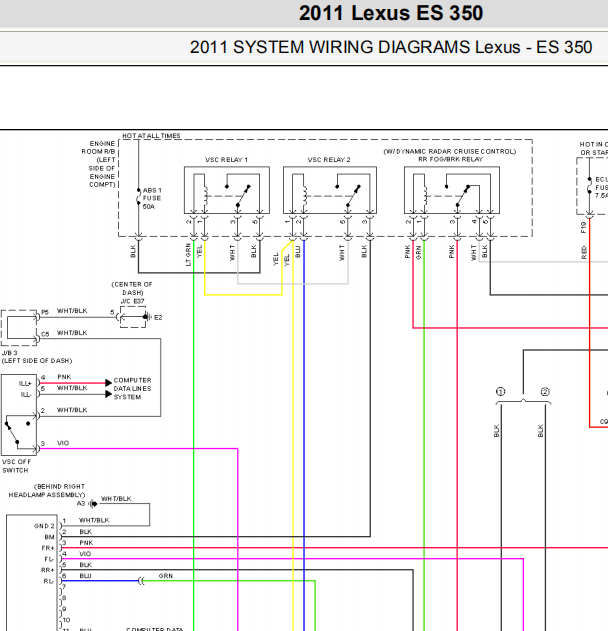This screenshot has height=631, width=608.
Task: Select the "COMPUTER DATA LINES SYSTEM" reference
Action: [x=132, y=388]
